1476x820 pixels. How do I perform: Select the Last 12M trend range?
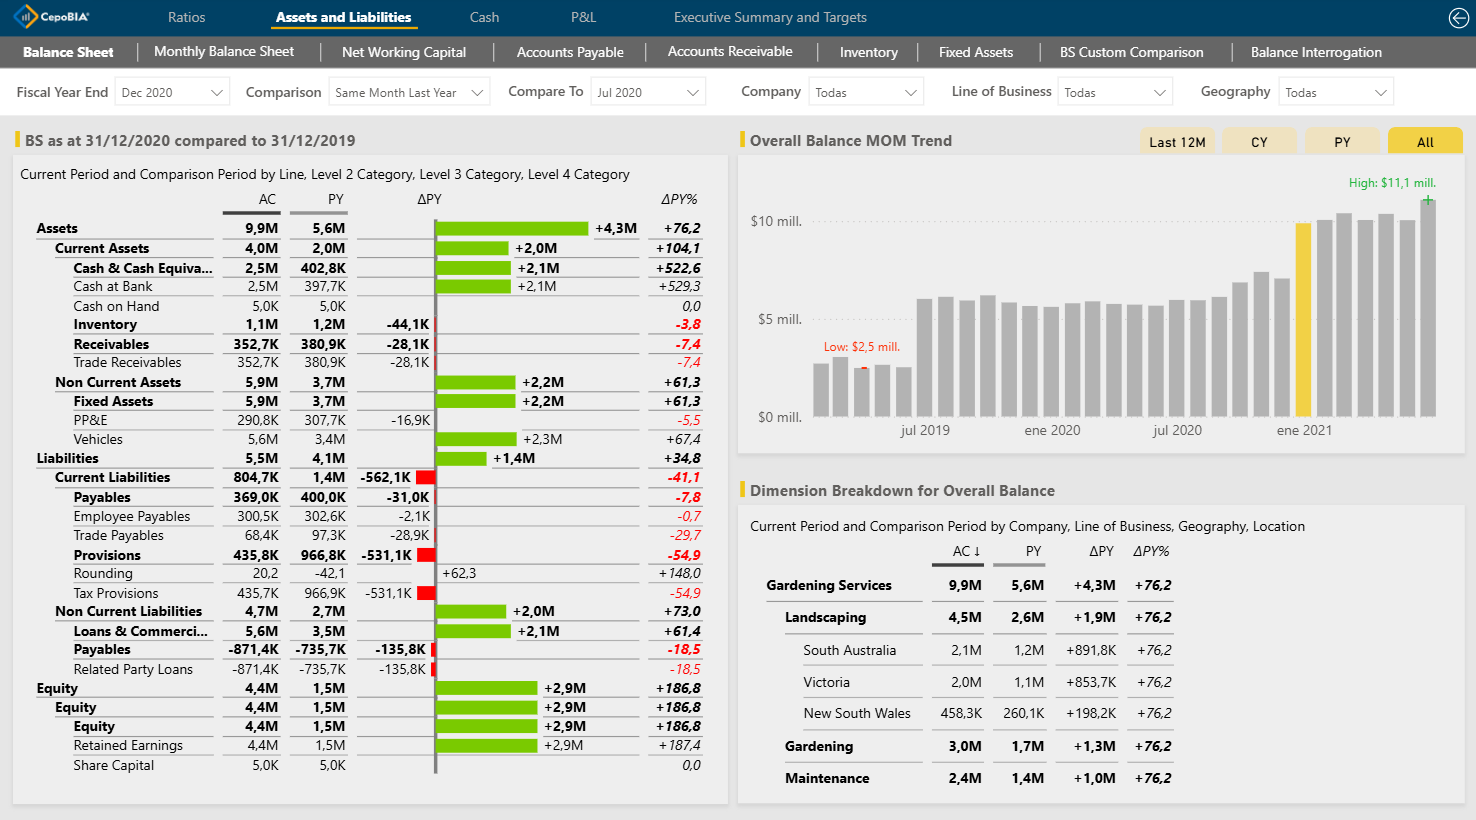(x=1177, y=142)
